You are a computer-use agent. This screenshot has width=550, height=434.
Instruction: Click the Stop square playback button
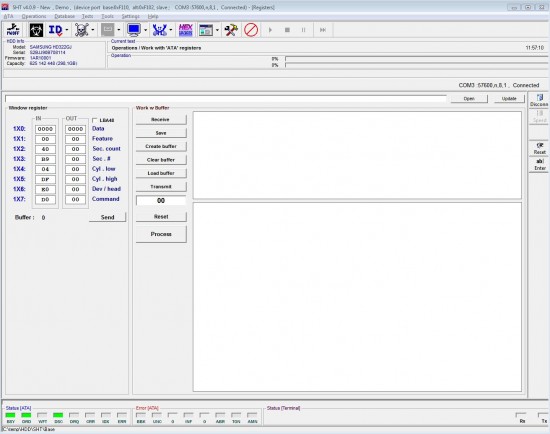point(287,30)
